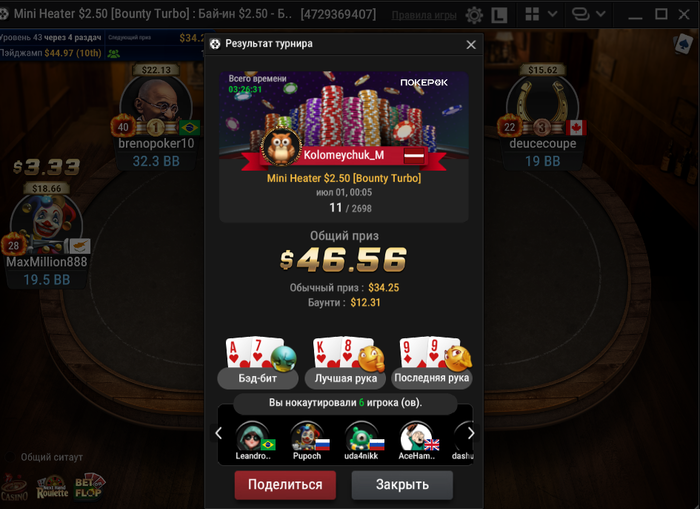
Task: Click the Закрыть button
Action: pos(402,485)
